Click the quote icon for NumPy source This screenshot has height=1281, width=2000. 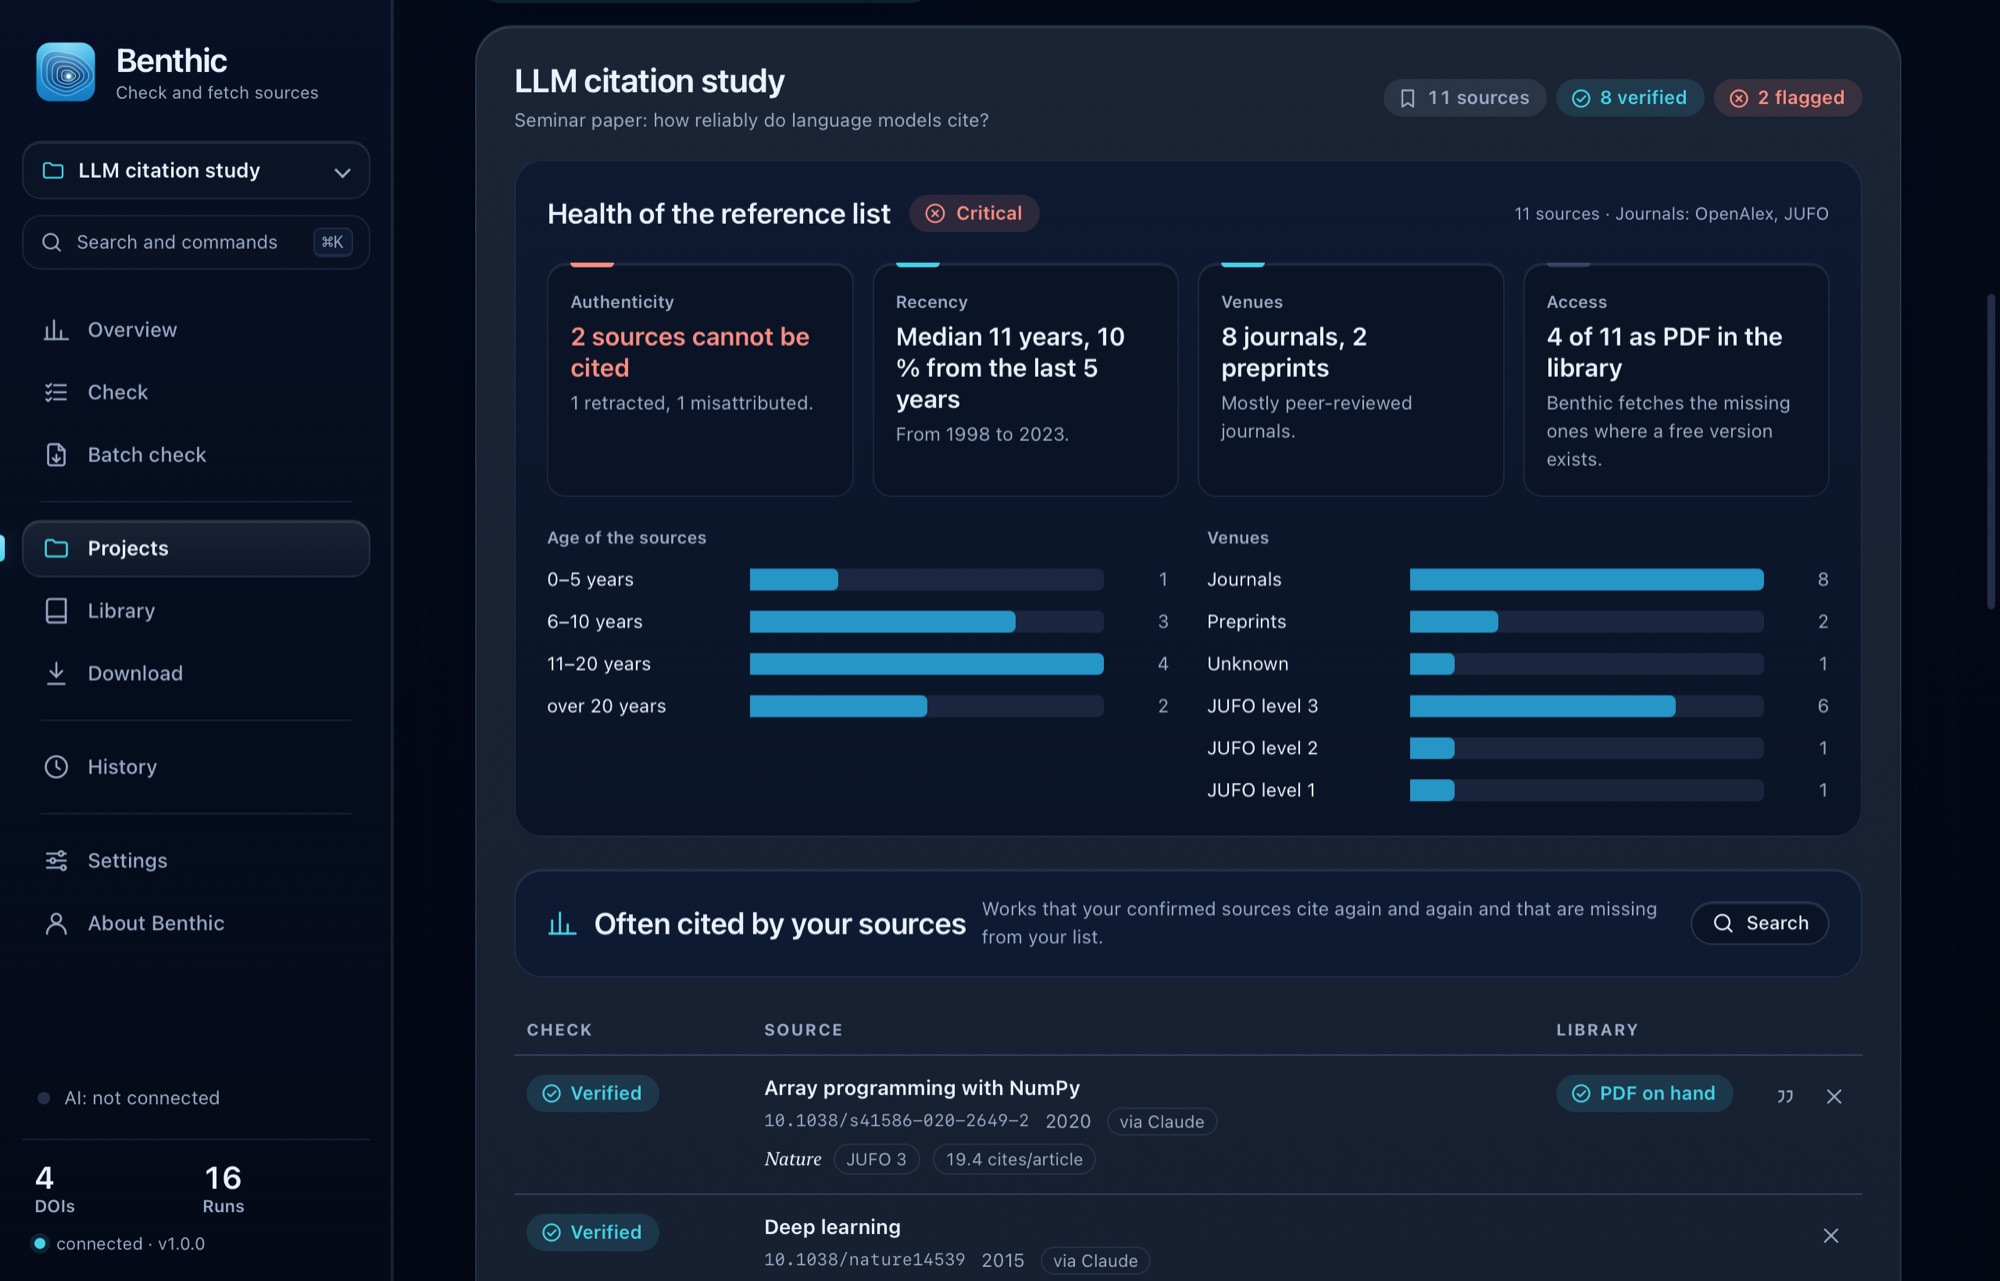(x=1785, y=1096)
